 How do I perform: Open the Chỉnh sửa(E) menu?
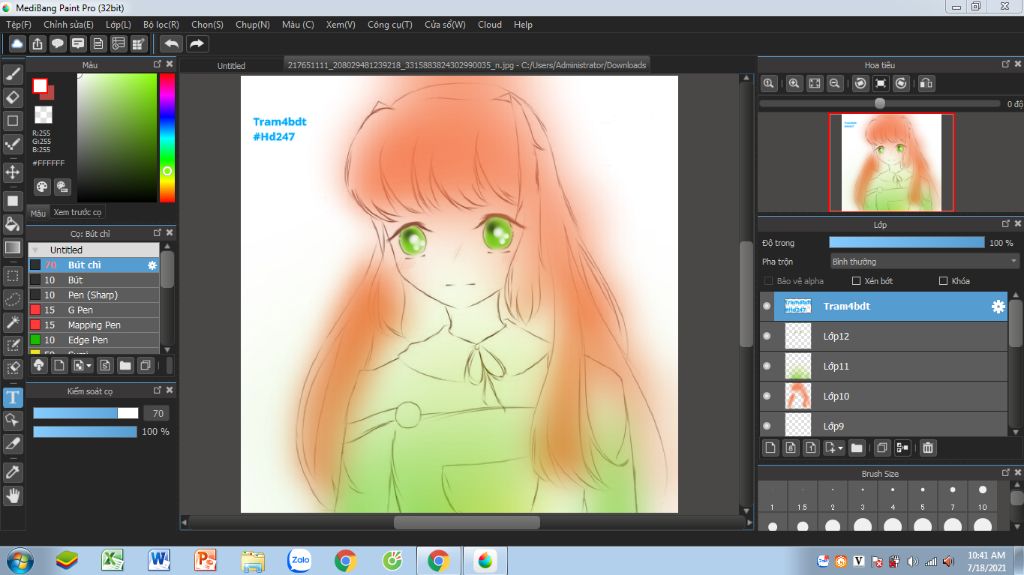[x=69, y=25]
